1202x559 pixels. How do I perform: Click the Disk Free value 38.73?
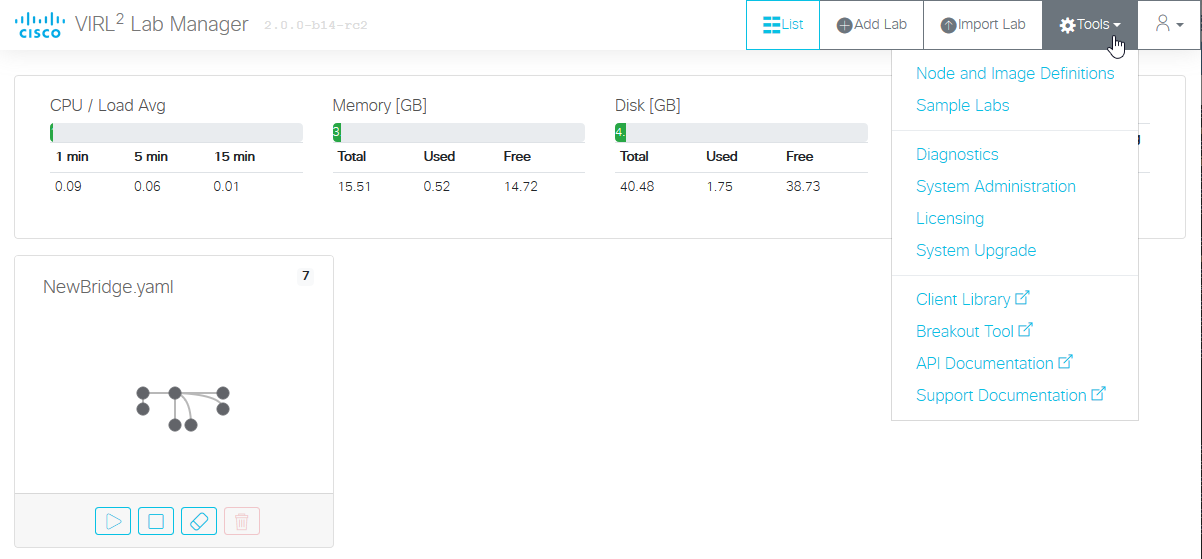(x=803, y=186)
